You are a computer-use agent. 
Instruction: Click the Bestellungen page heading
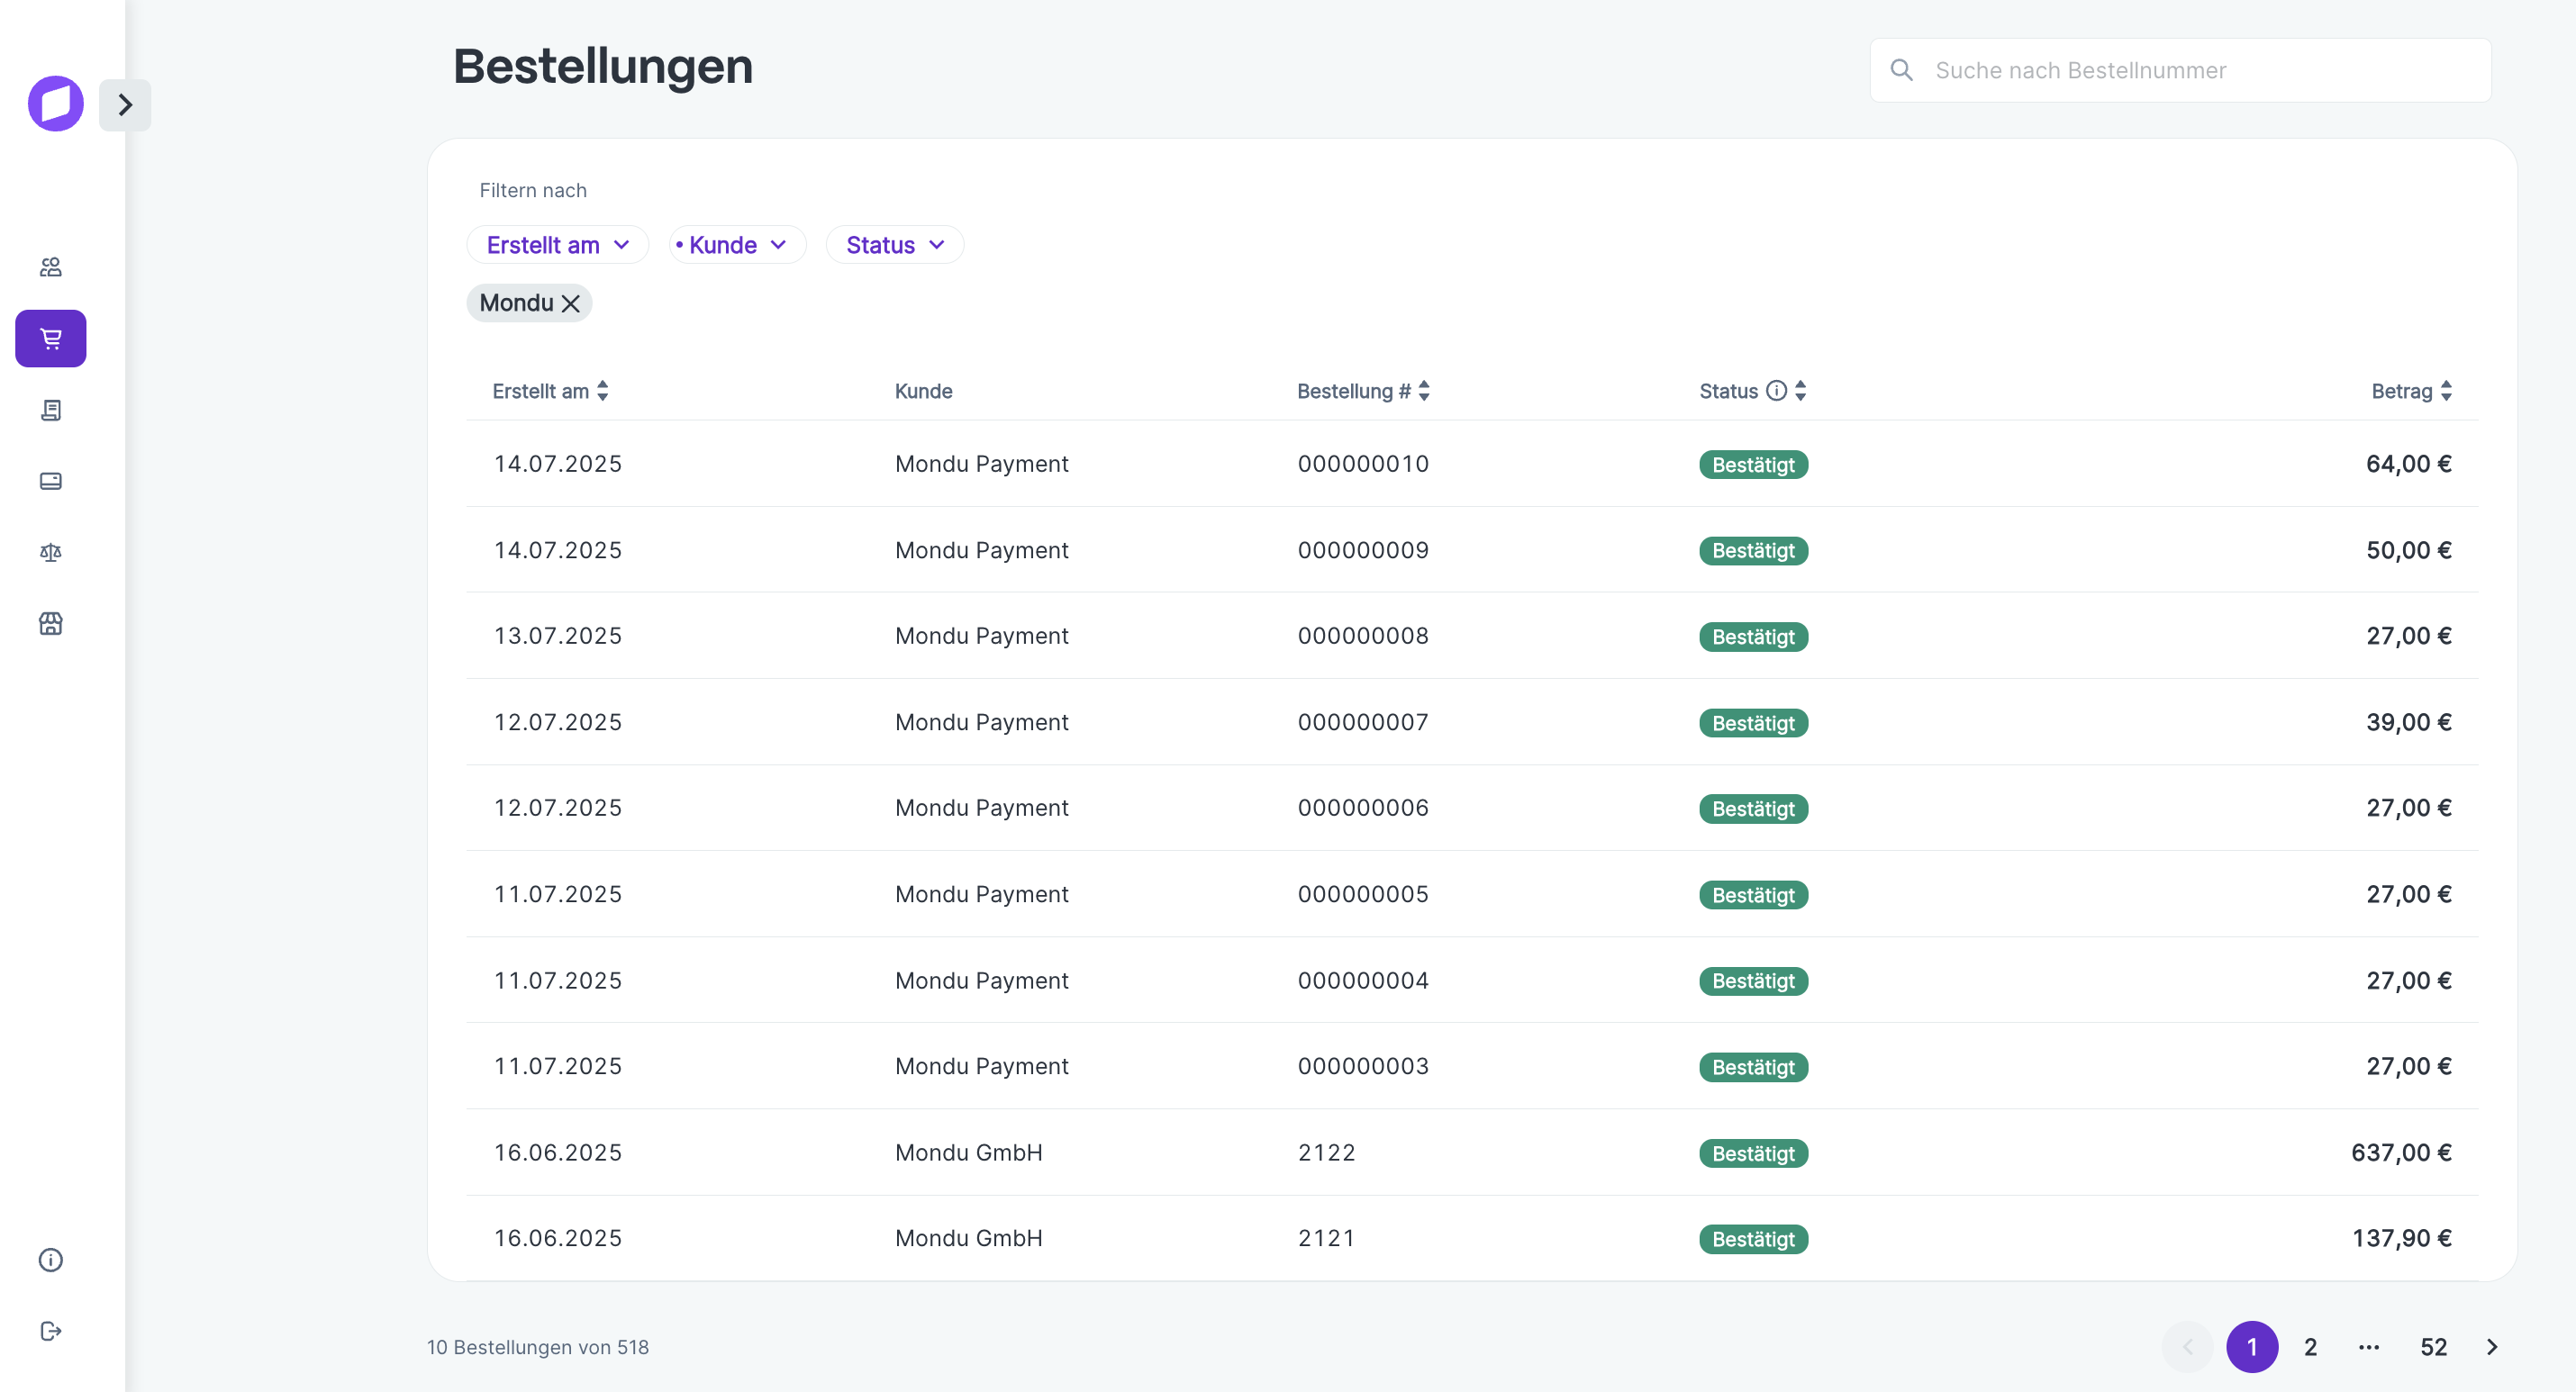tap(603, 67)
